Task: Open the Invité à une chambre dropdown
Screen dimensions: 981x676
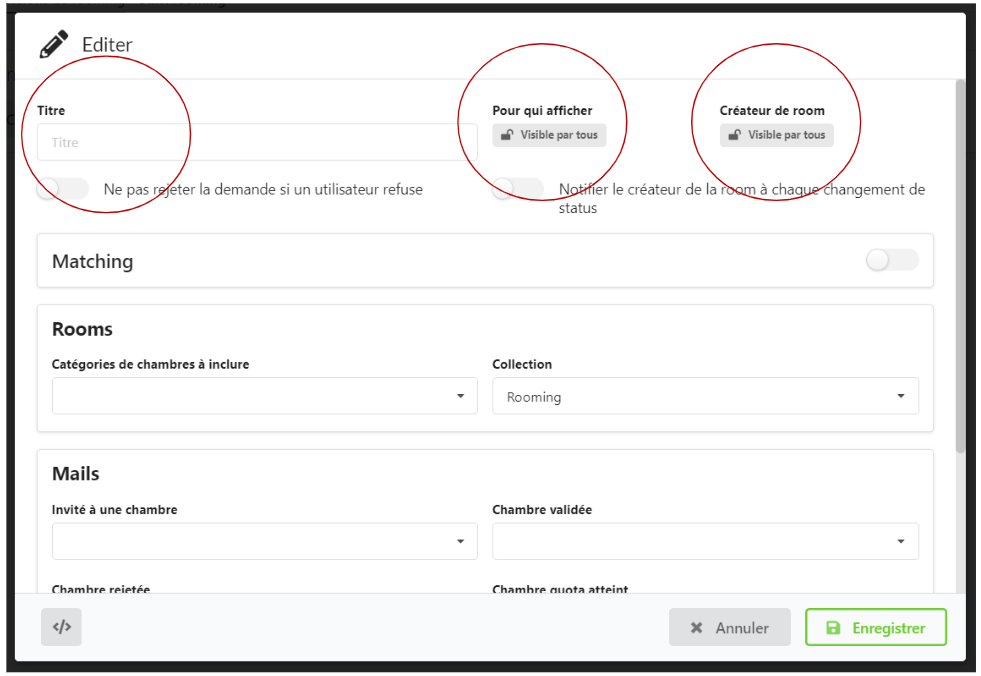Action: [264, 541]
